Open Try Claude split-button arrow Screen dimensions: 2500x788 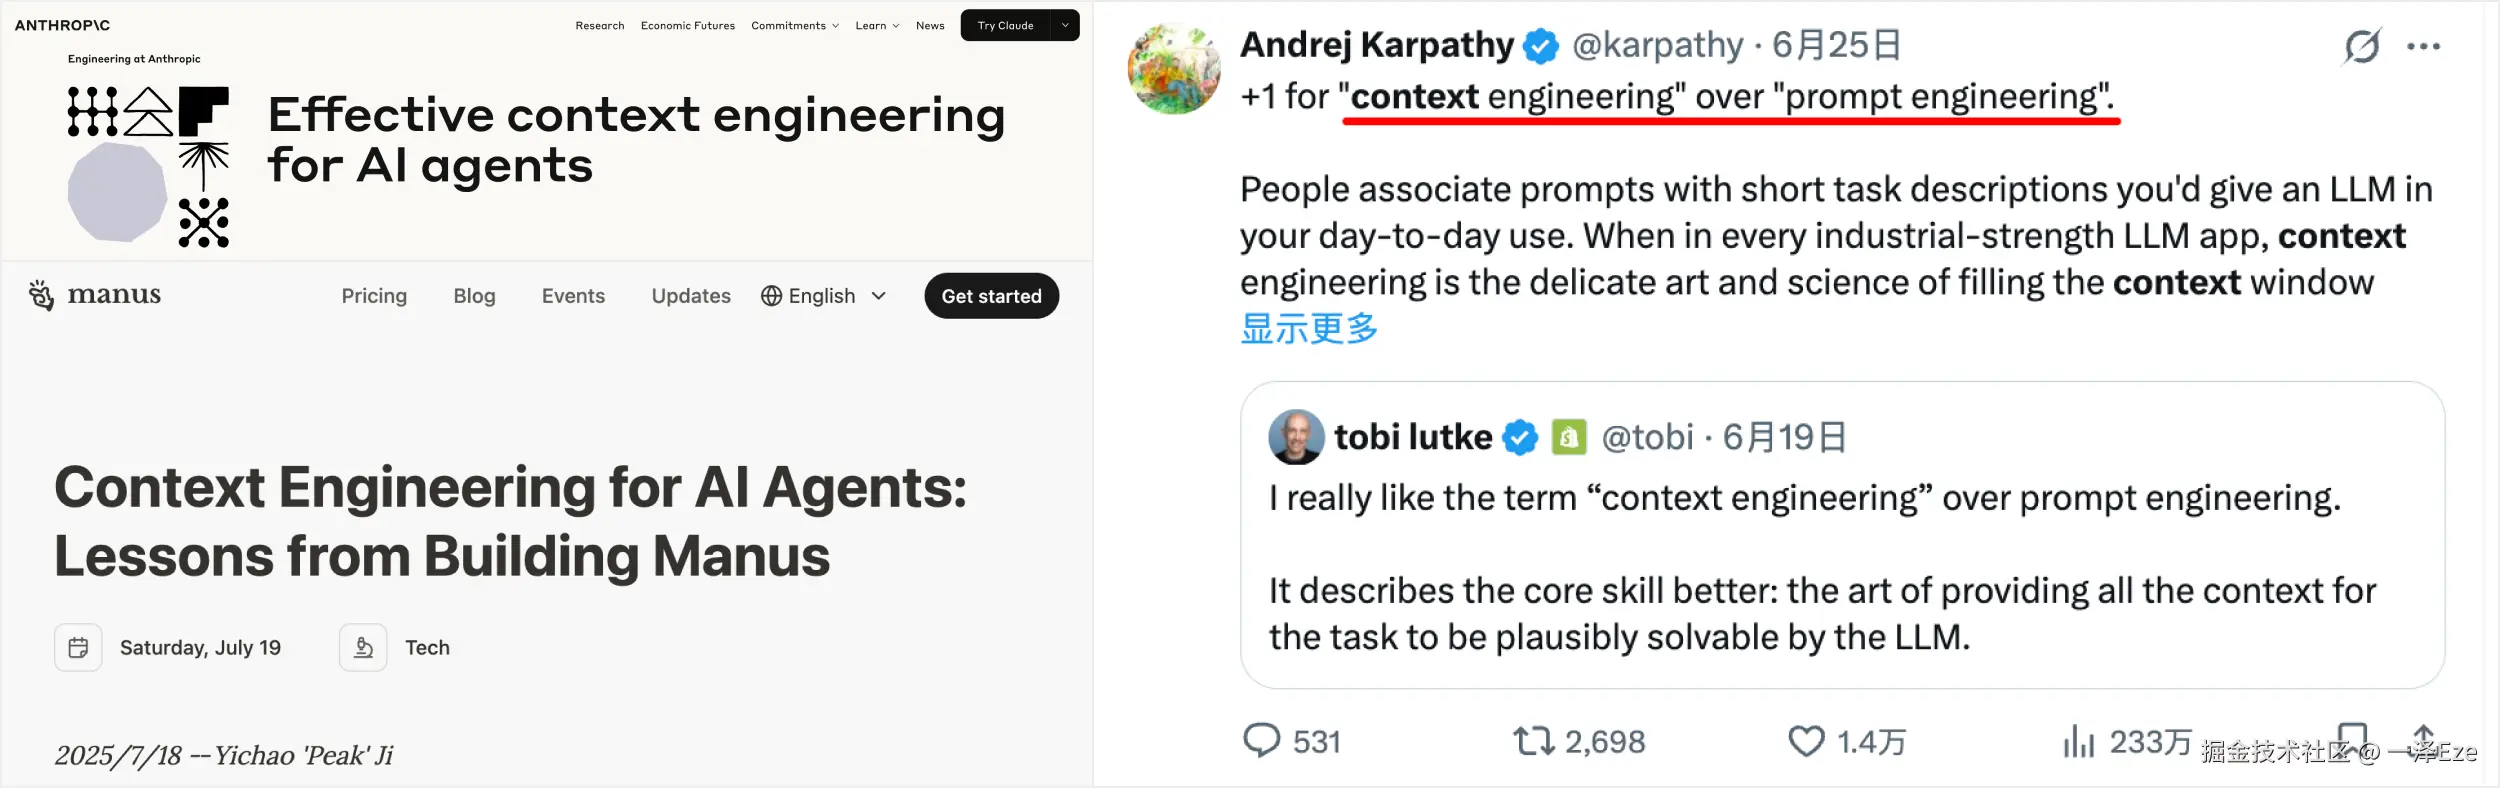(x=1065, y=26)
